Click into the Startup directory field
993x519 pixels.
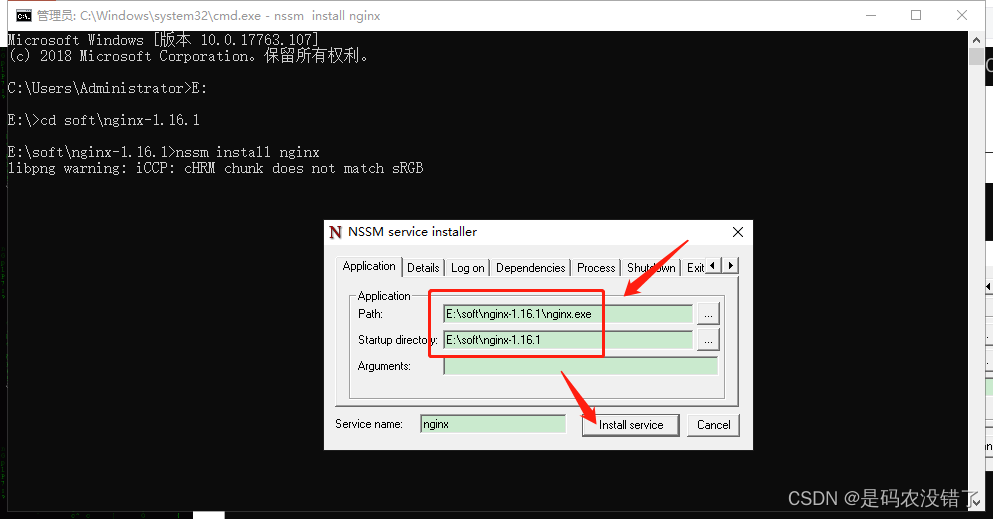pyautogui.click(x=568, y=340)
